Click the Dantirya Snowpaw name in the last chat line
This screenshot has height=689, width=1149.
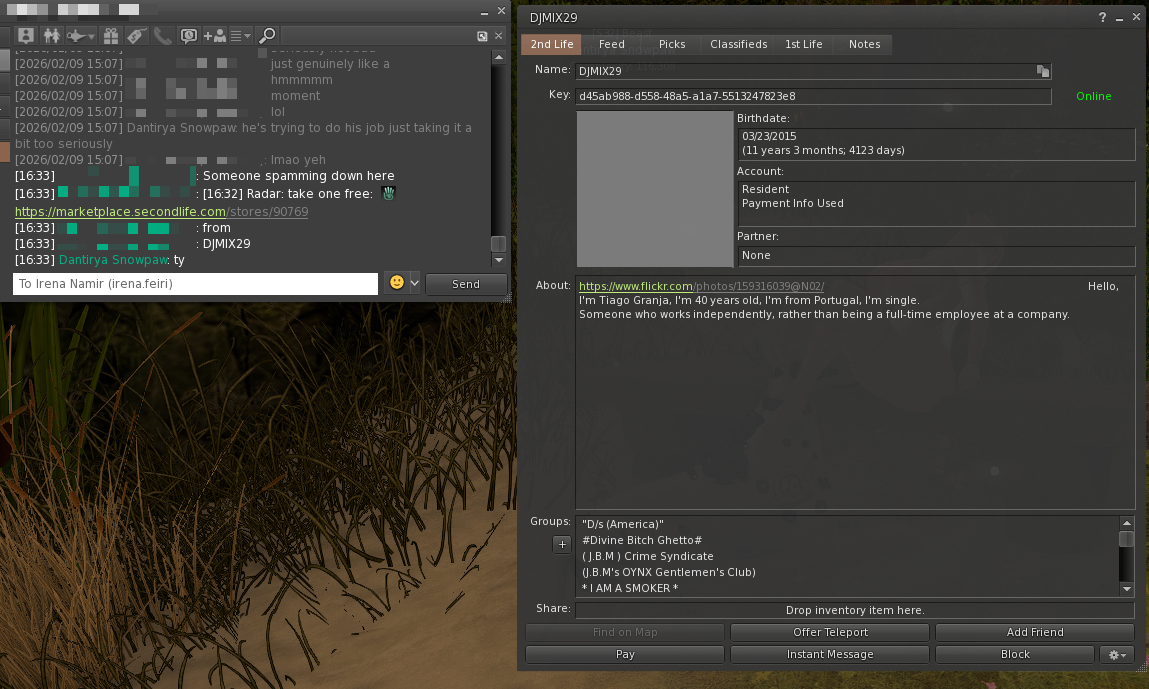click(114, 259)
